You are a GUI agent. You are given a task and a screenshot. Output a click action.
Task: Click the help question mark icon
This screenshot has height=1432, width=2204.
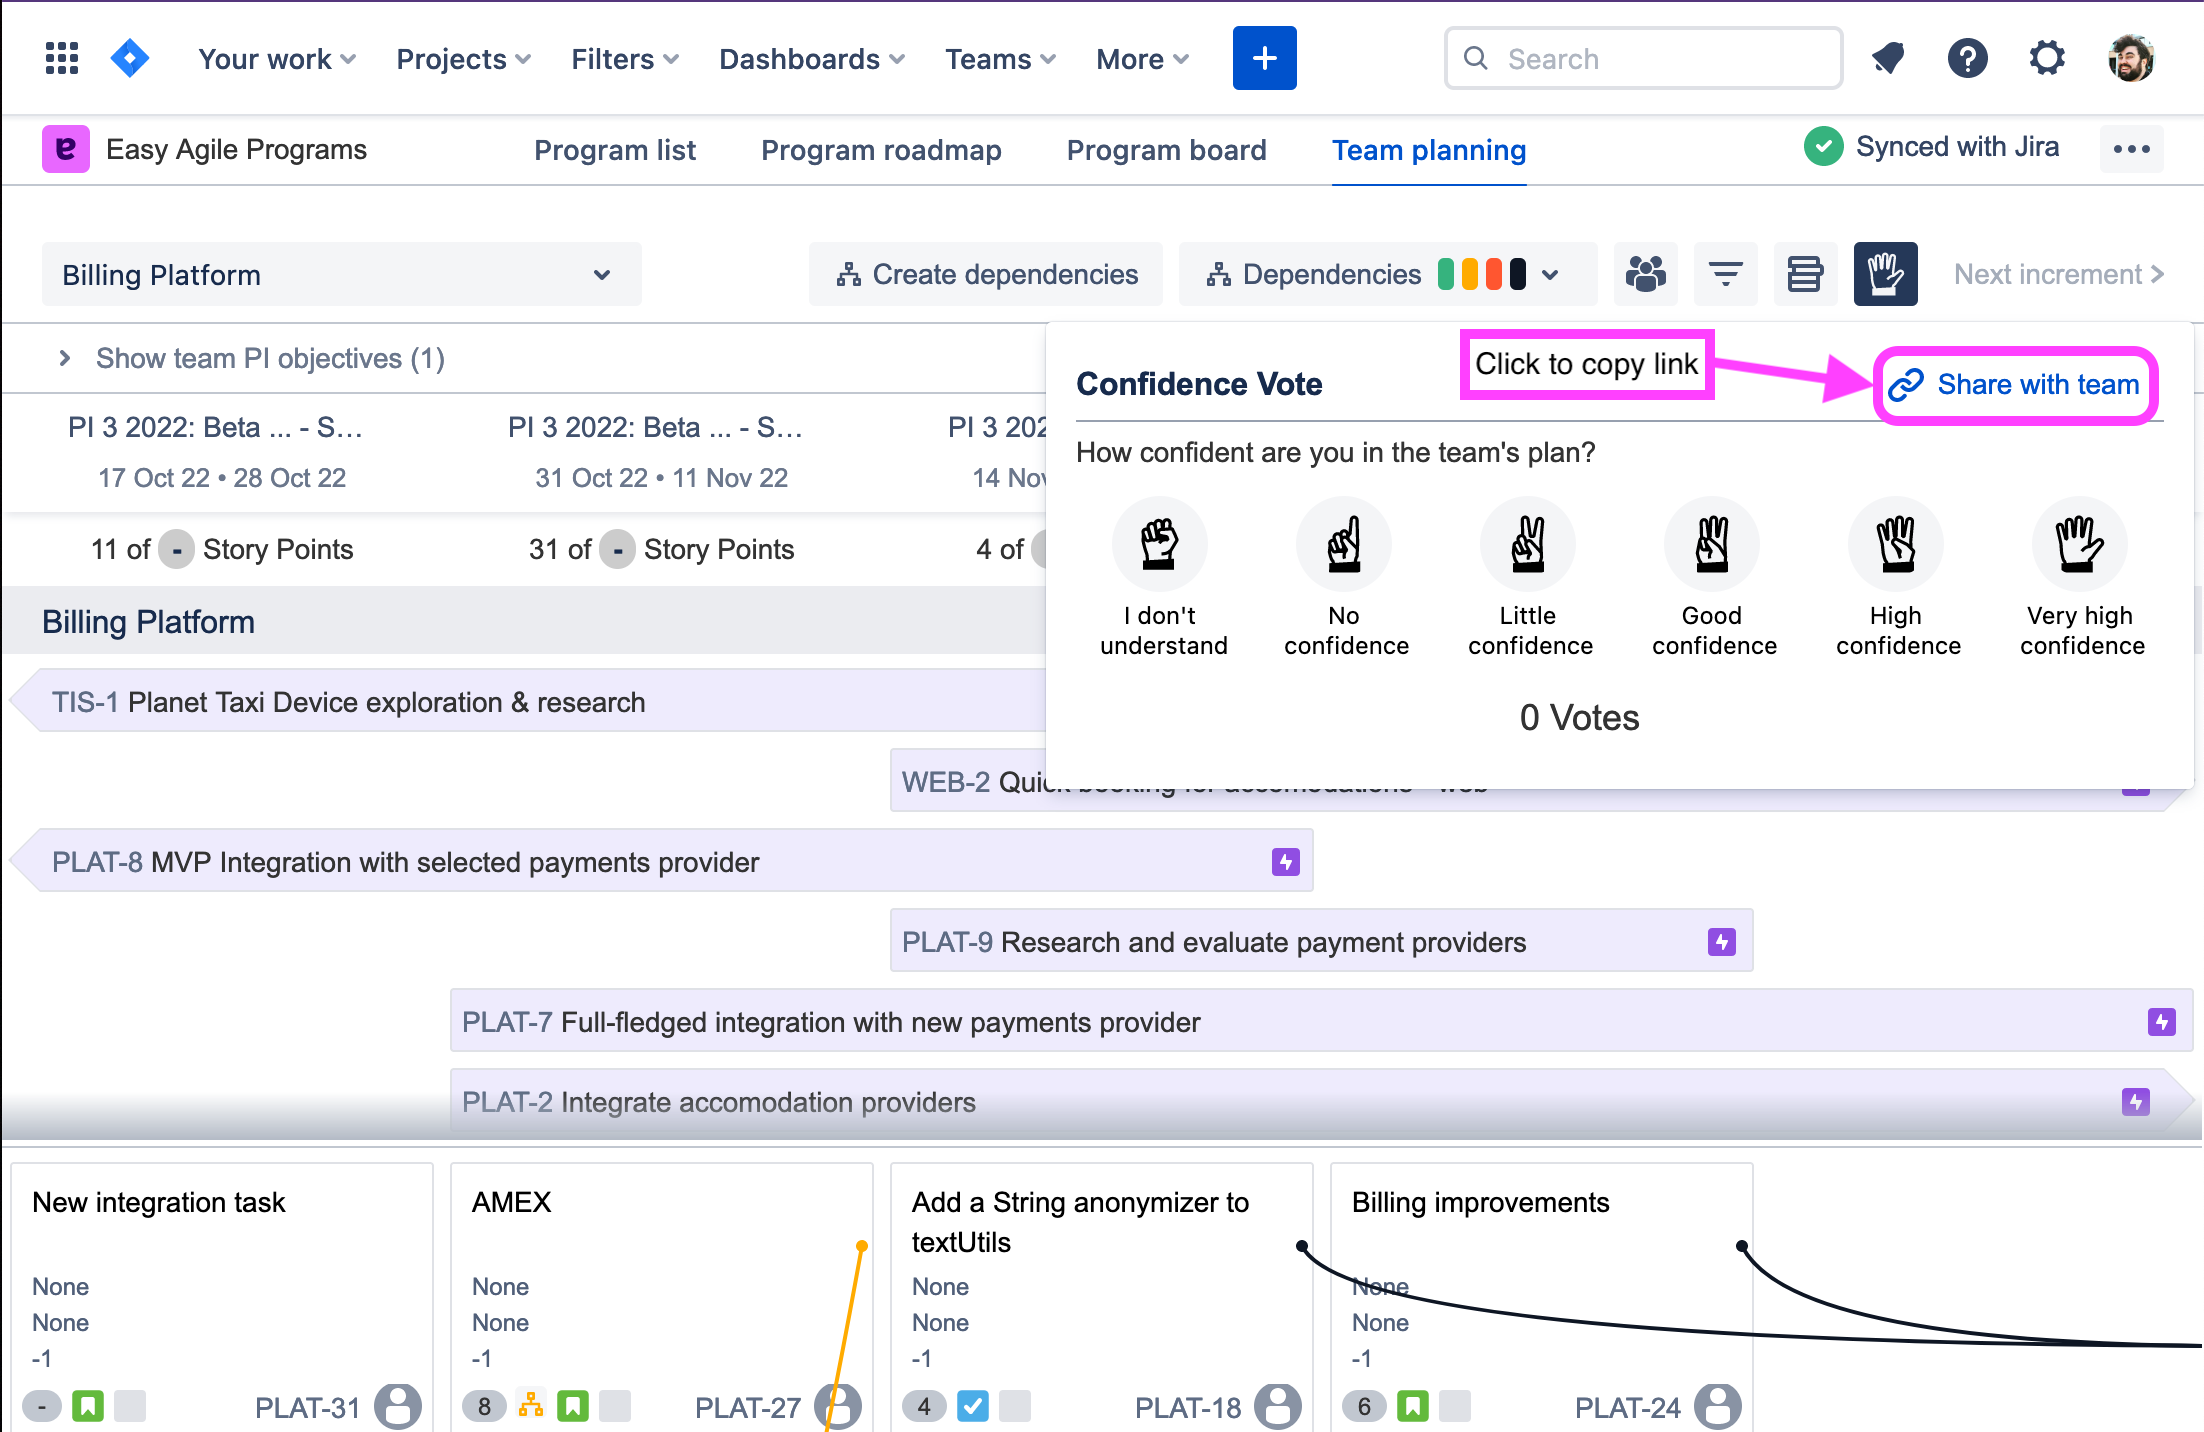[1967, 58]
